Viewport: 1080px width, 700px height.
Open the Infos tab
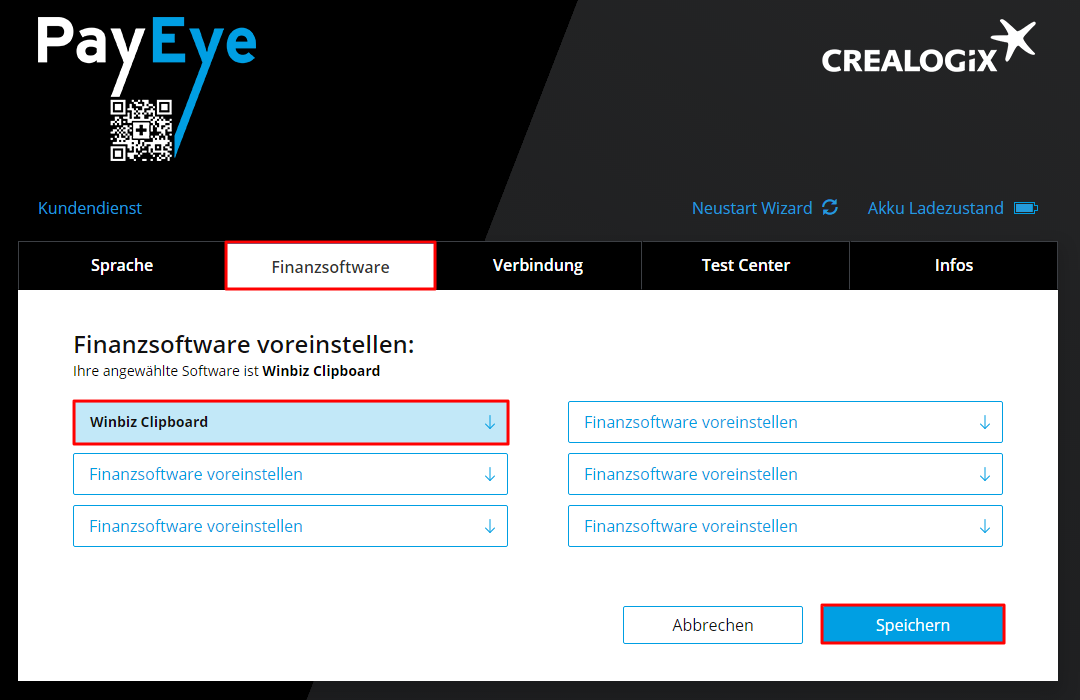[x=953, y=266]
